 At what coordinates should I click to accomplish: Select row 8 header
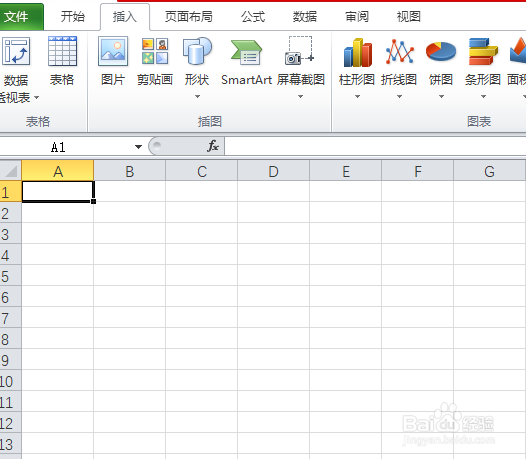pos(10,339)
